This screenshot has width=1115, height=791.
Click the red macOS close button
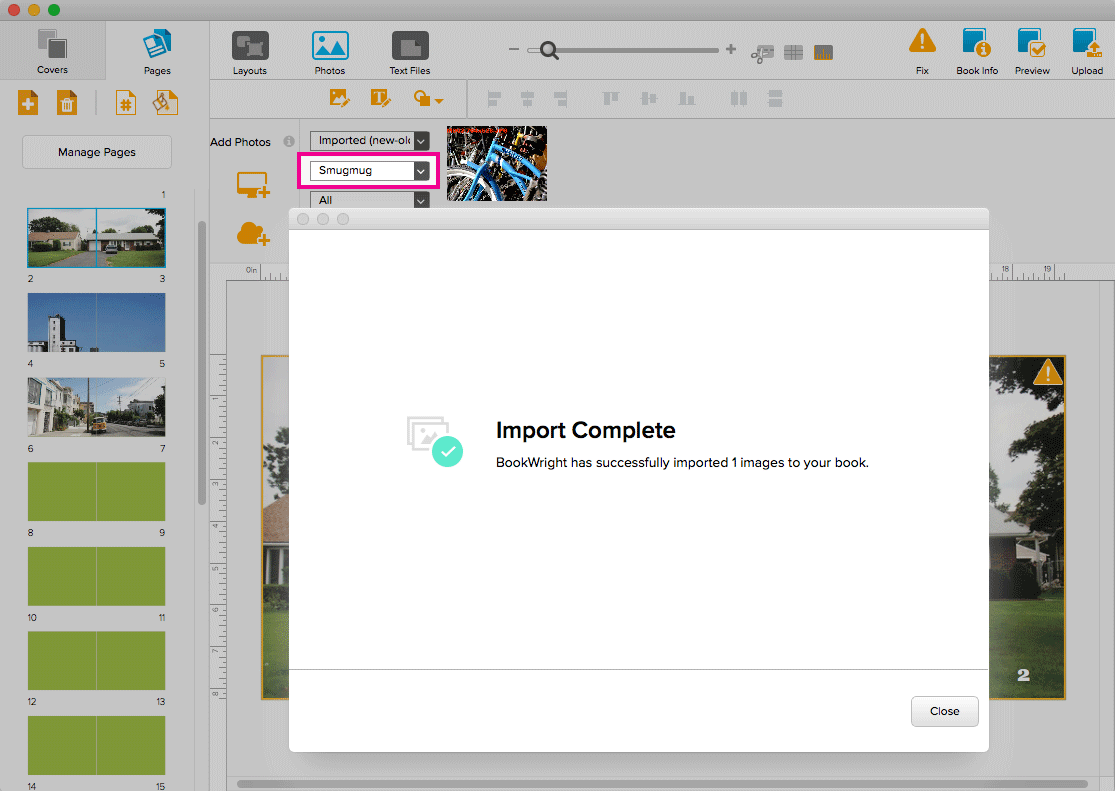coord(14,10)
